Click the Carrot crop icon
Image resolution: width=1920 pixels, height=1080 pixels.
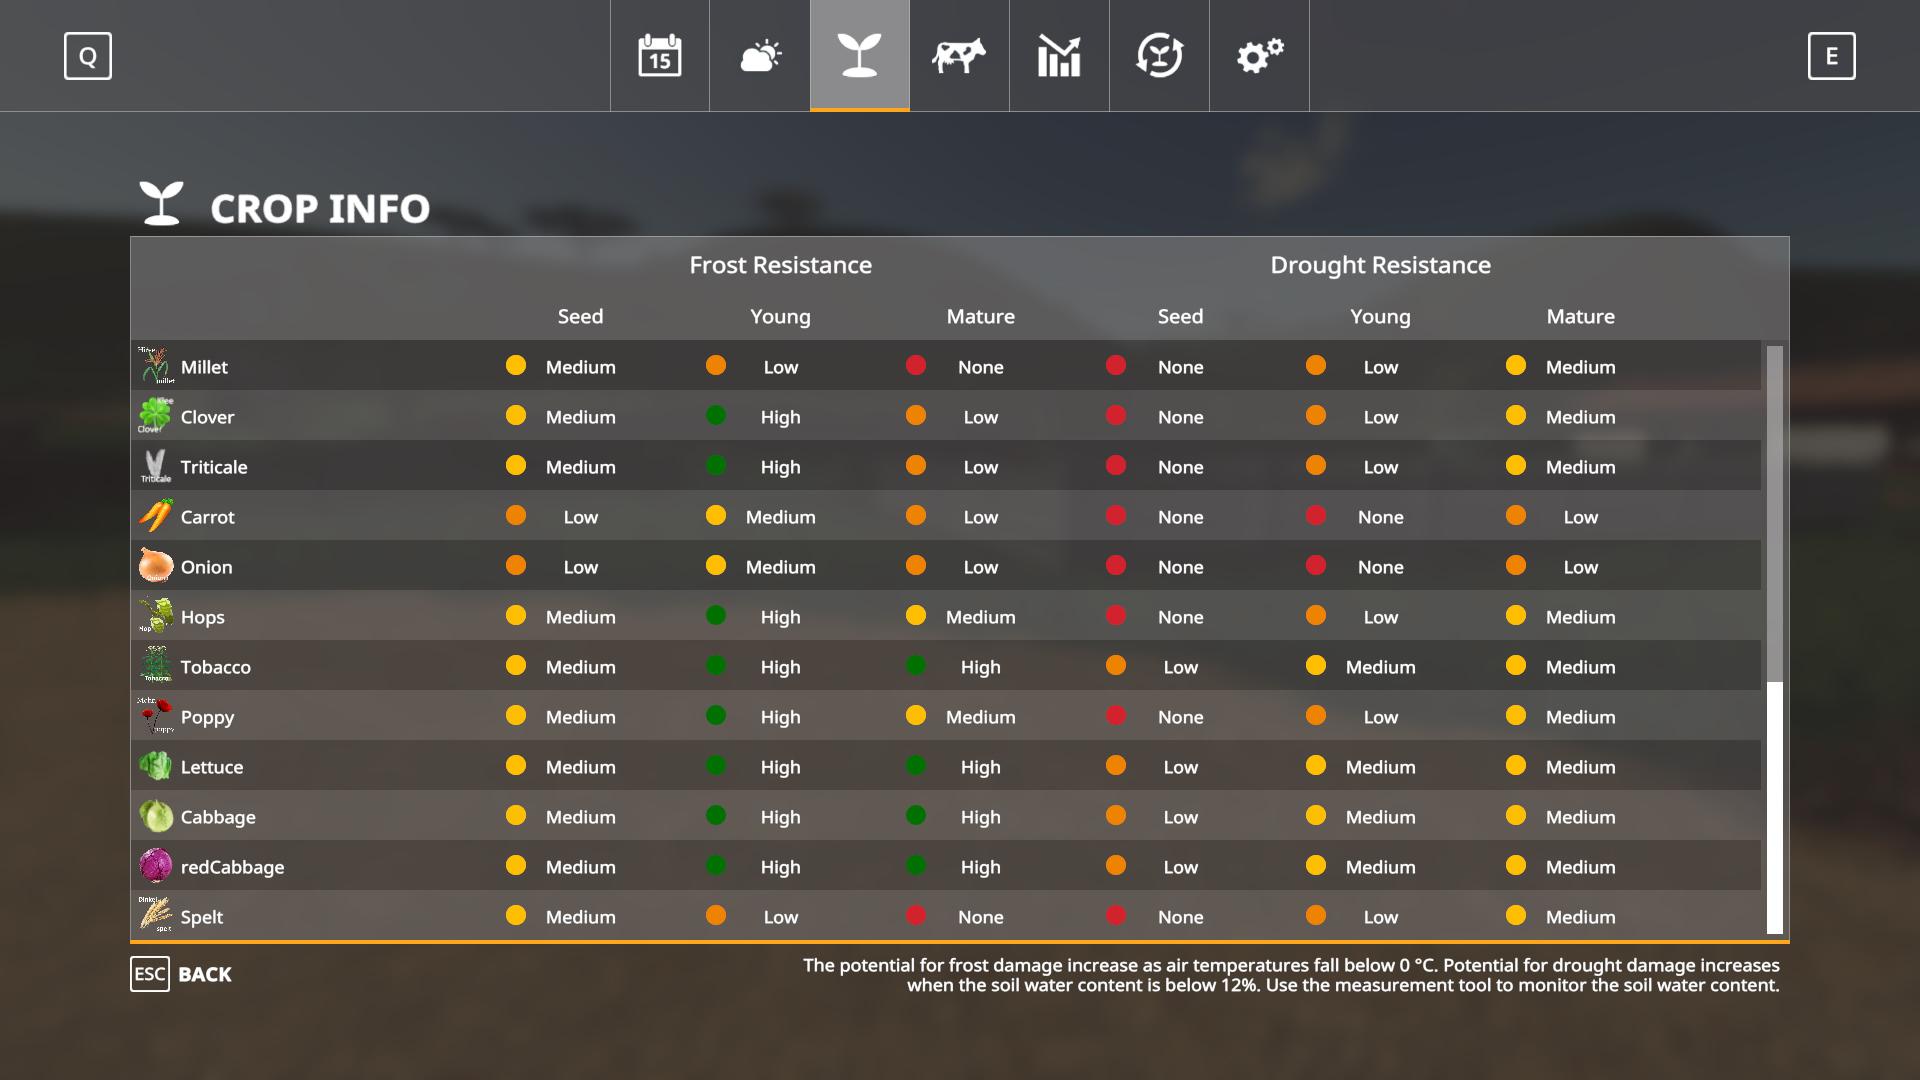(155, 516)
